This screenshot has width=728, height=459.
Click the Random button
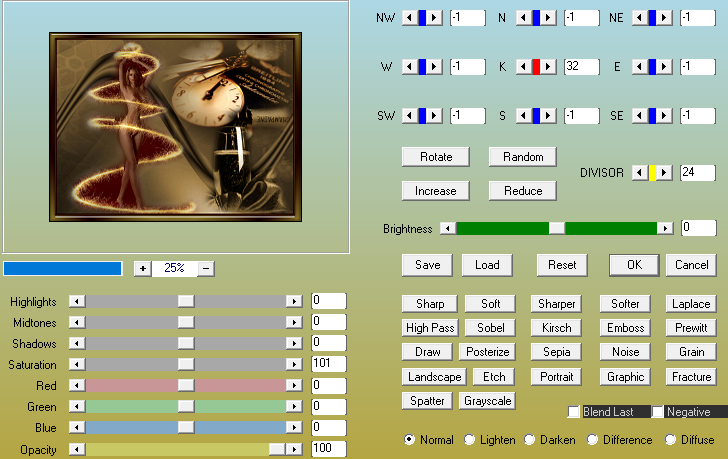coord(523,157)
